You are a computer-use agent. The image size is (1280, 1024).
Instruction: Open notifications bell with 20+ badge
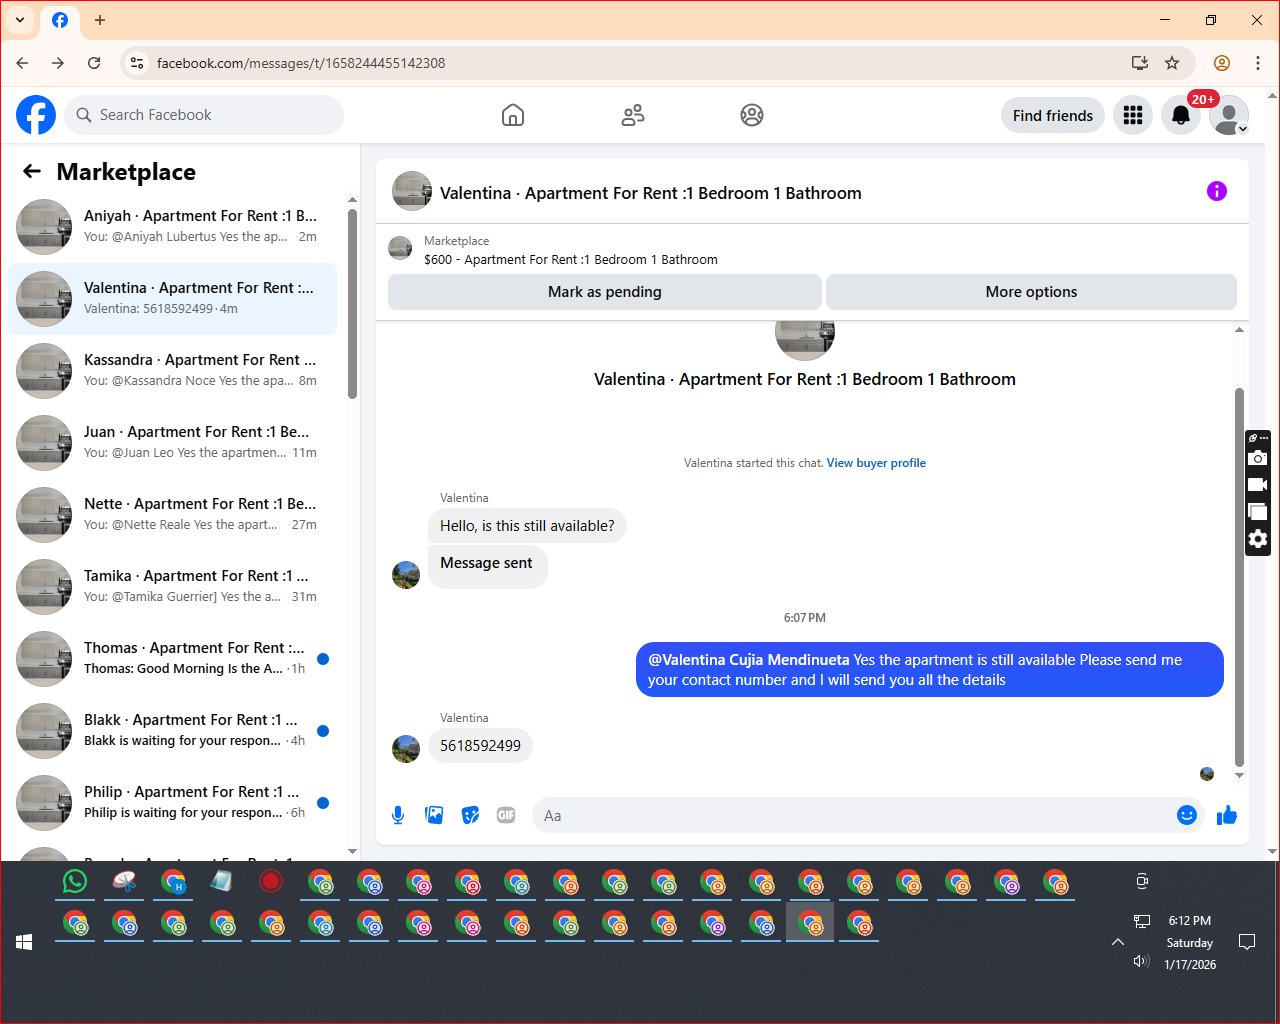[x=1181, y=115]
